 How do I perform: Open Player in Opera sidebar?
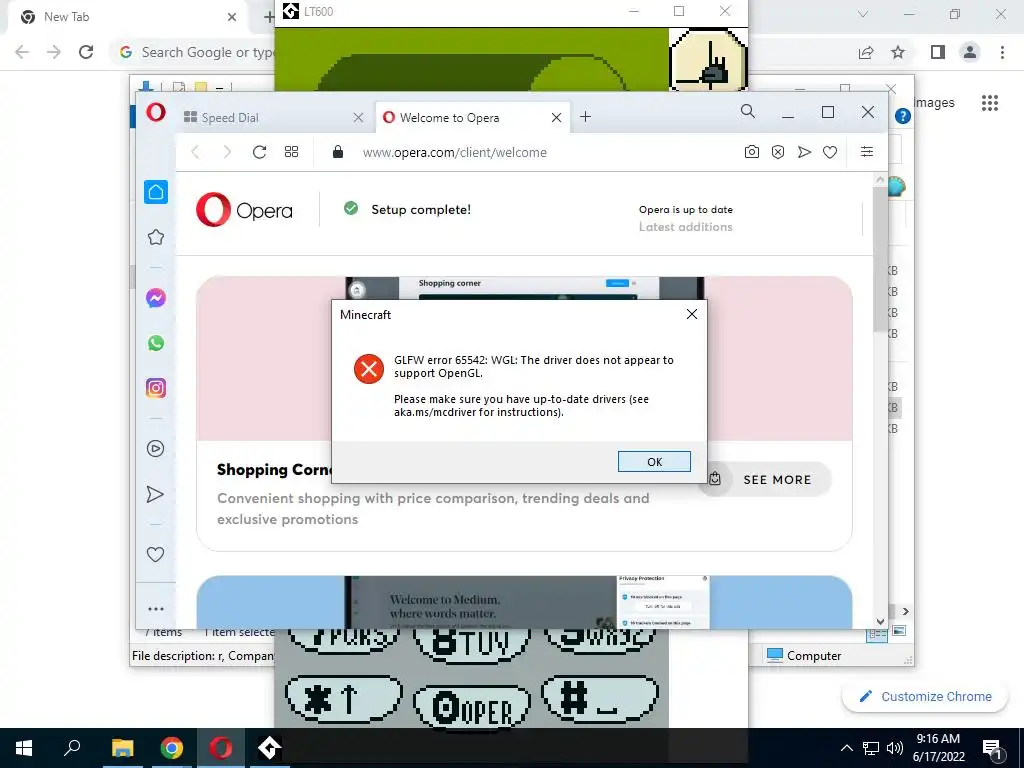[155, 449]
